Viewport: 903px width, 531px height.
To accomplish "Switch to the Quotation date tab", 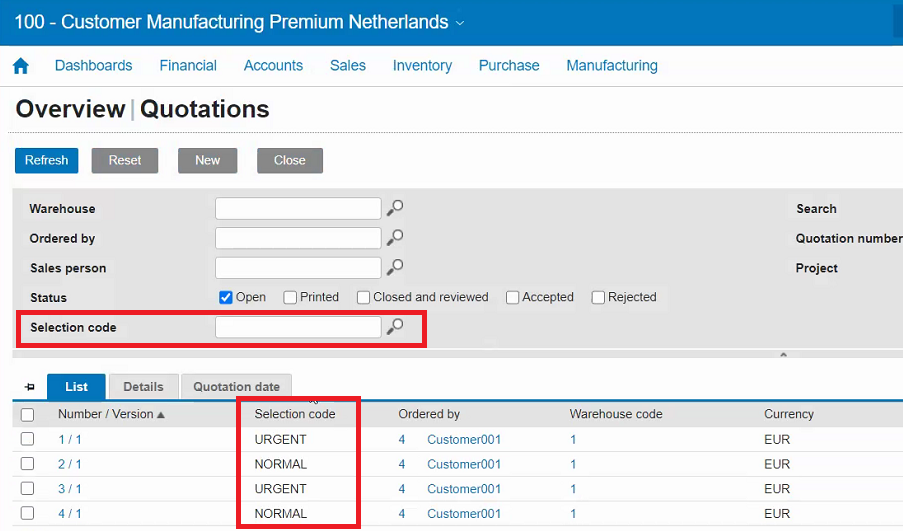I will (x=236, y=386).
